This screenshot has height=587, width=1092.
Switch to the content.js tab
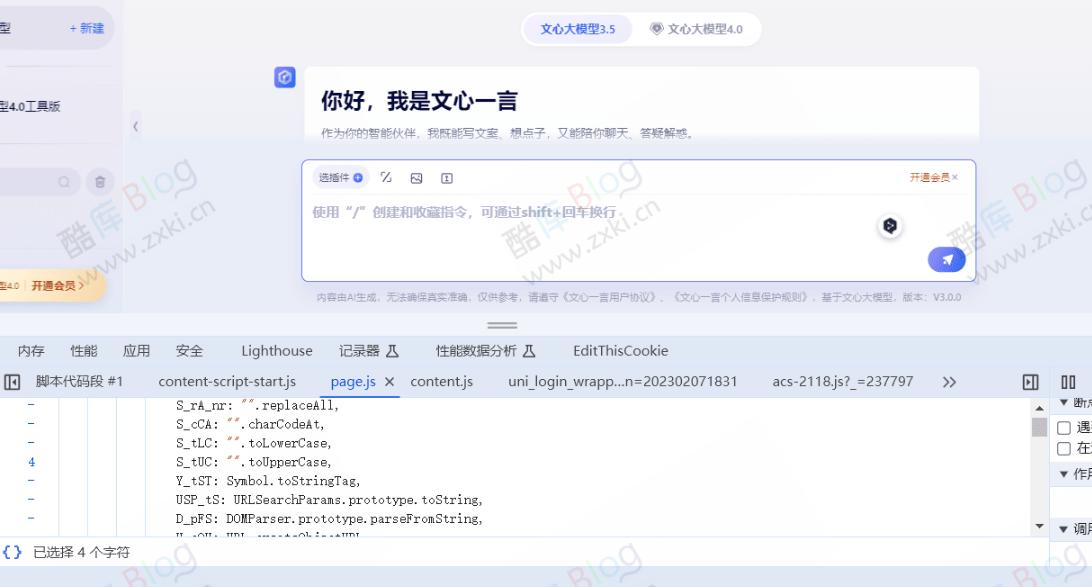click(443, 381)
